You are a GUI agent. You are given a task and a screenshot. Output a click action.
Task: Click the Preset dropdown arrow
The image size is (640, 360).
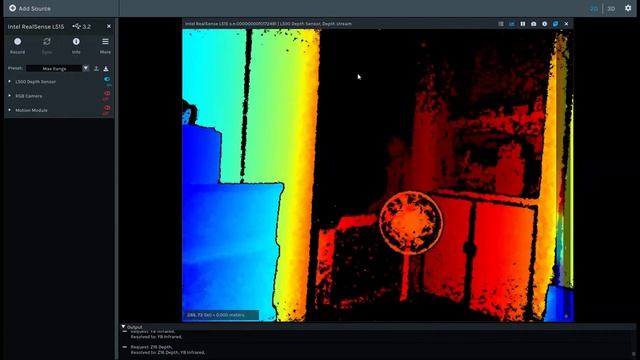(86, 68)
